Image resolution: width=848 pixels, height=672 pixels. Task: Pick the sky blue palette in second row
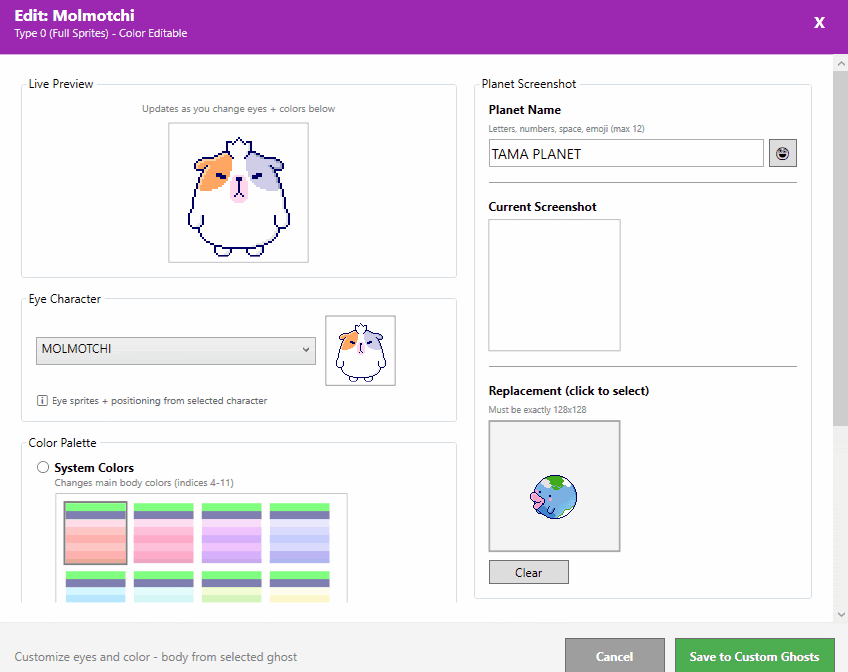[x=96, y=586]
